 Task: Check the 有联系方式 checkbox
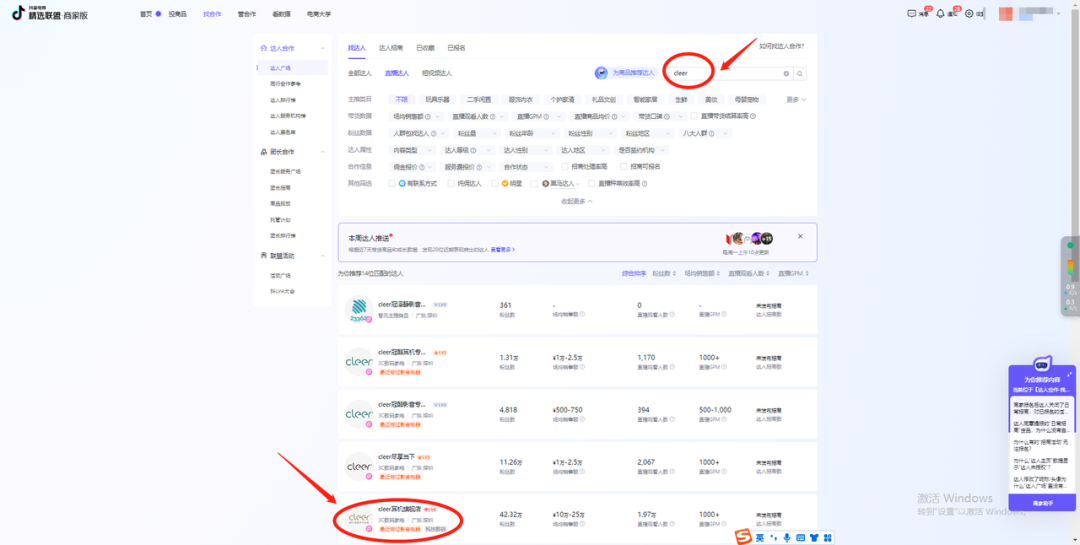pos(392,184)
